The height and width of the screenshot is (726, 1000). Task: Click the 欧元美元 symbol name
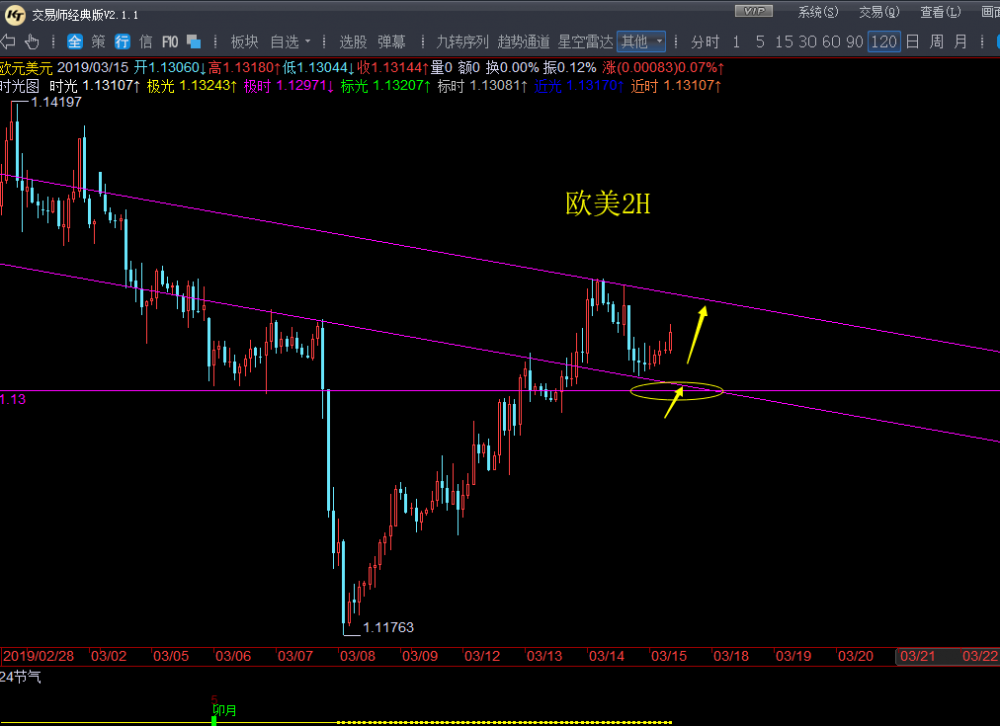pos(26,68)
